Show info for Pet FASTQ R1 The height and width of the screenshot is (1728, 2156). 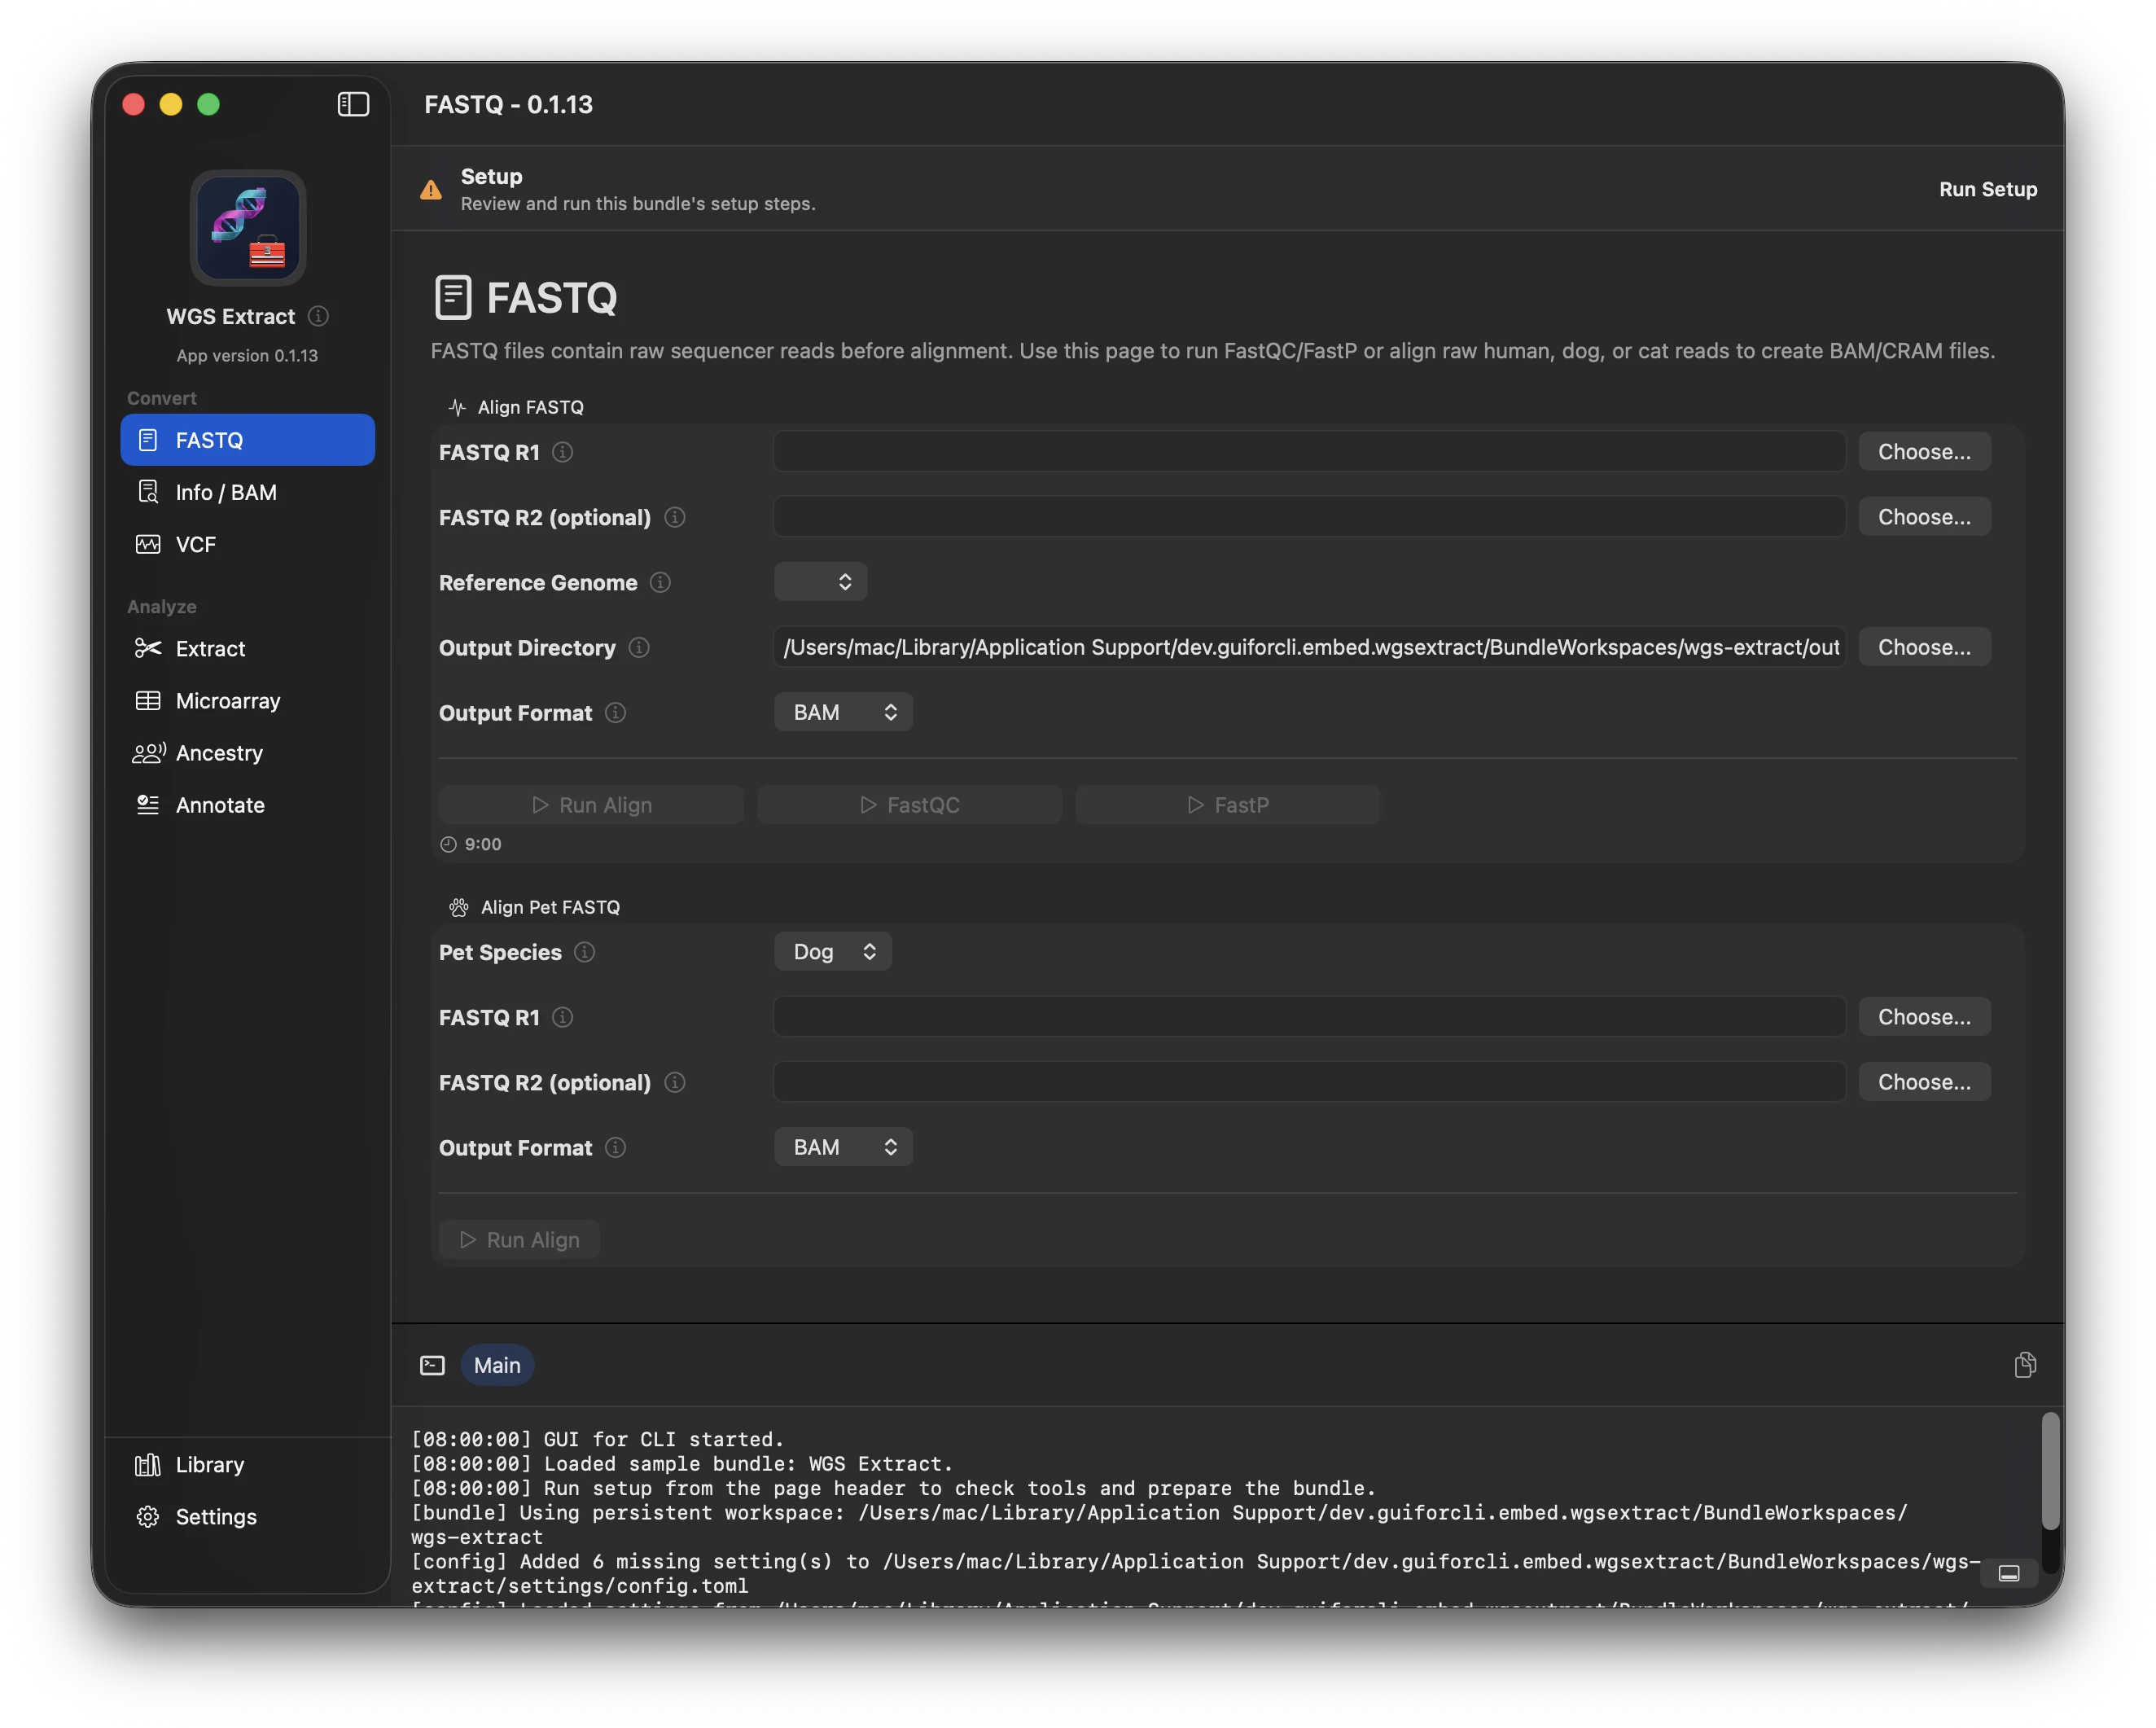(x=563, y=1016)
